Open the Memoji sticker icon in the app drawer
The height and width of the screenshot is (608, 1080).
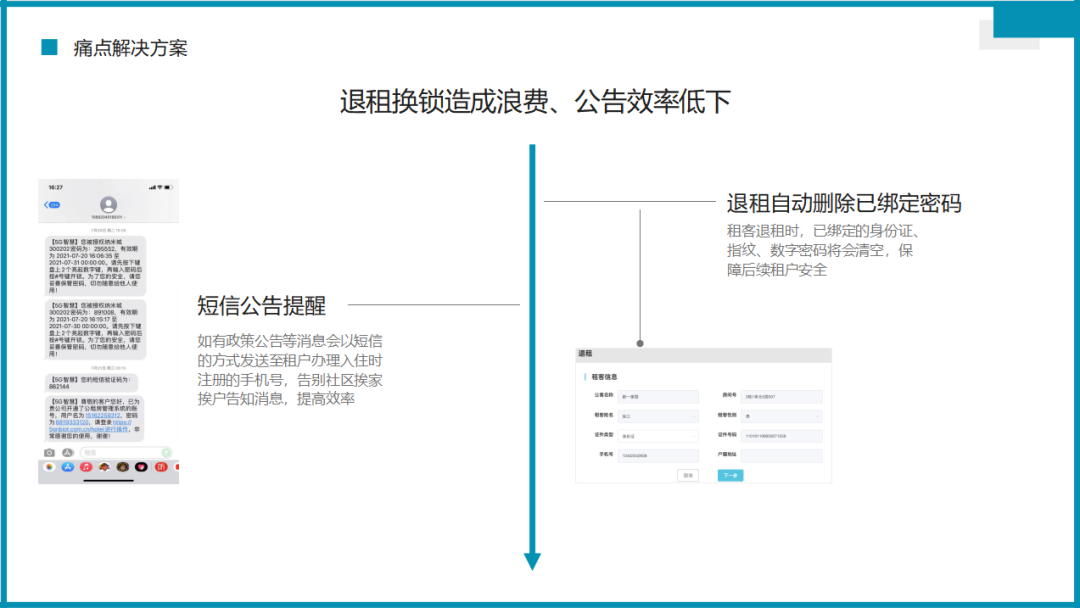(104, 467)
